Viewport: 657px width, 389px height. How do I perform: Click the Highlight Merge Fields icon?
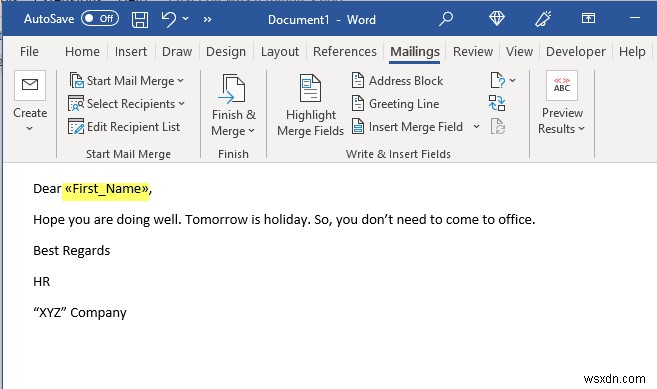310,88
